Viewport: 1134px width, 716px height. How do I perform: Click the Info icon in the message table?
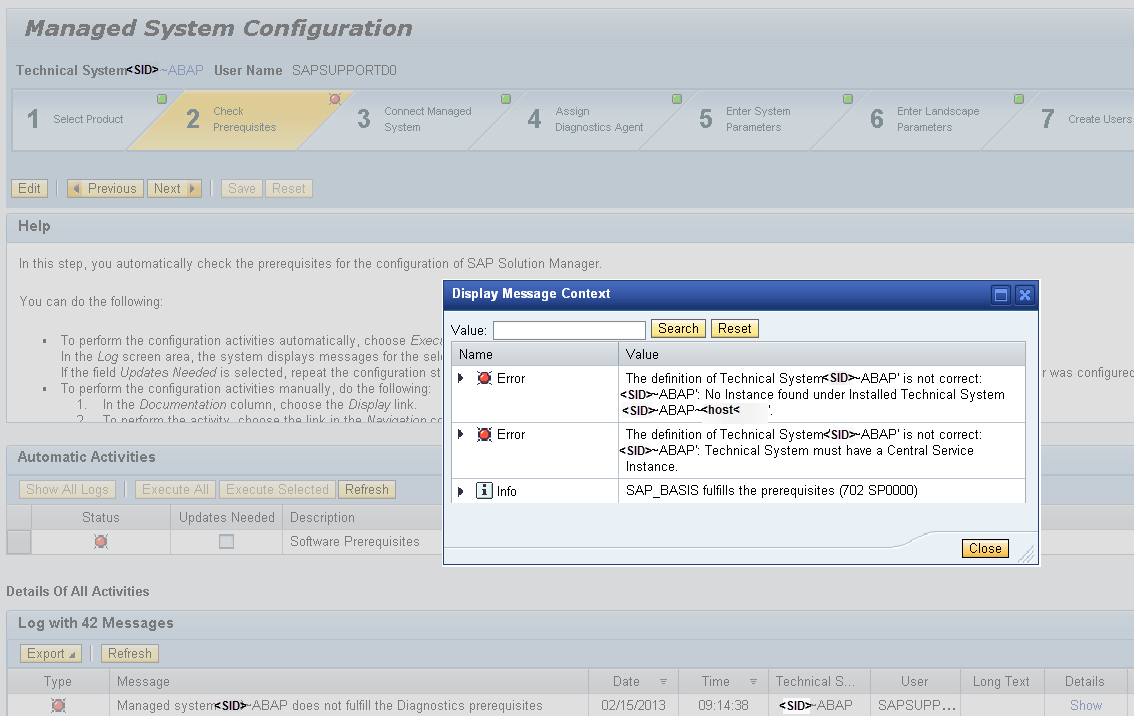[x=485, y=490]
